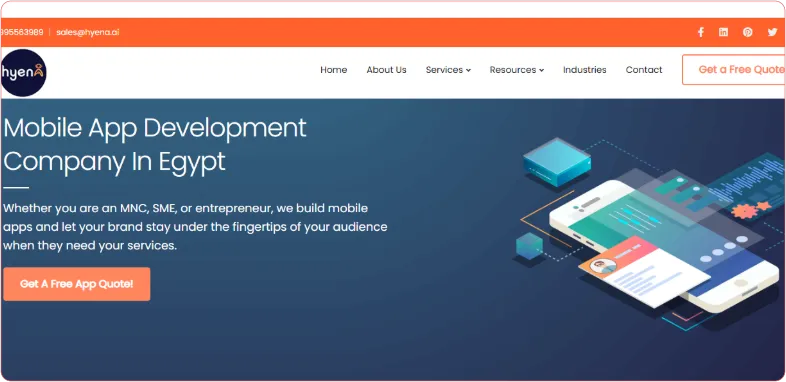
Task: Click the Mobile App Development heading
Action: [x=154, y=144]
